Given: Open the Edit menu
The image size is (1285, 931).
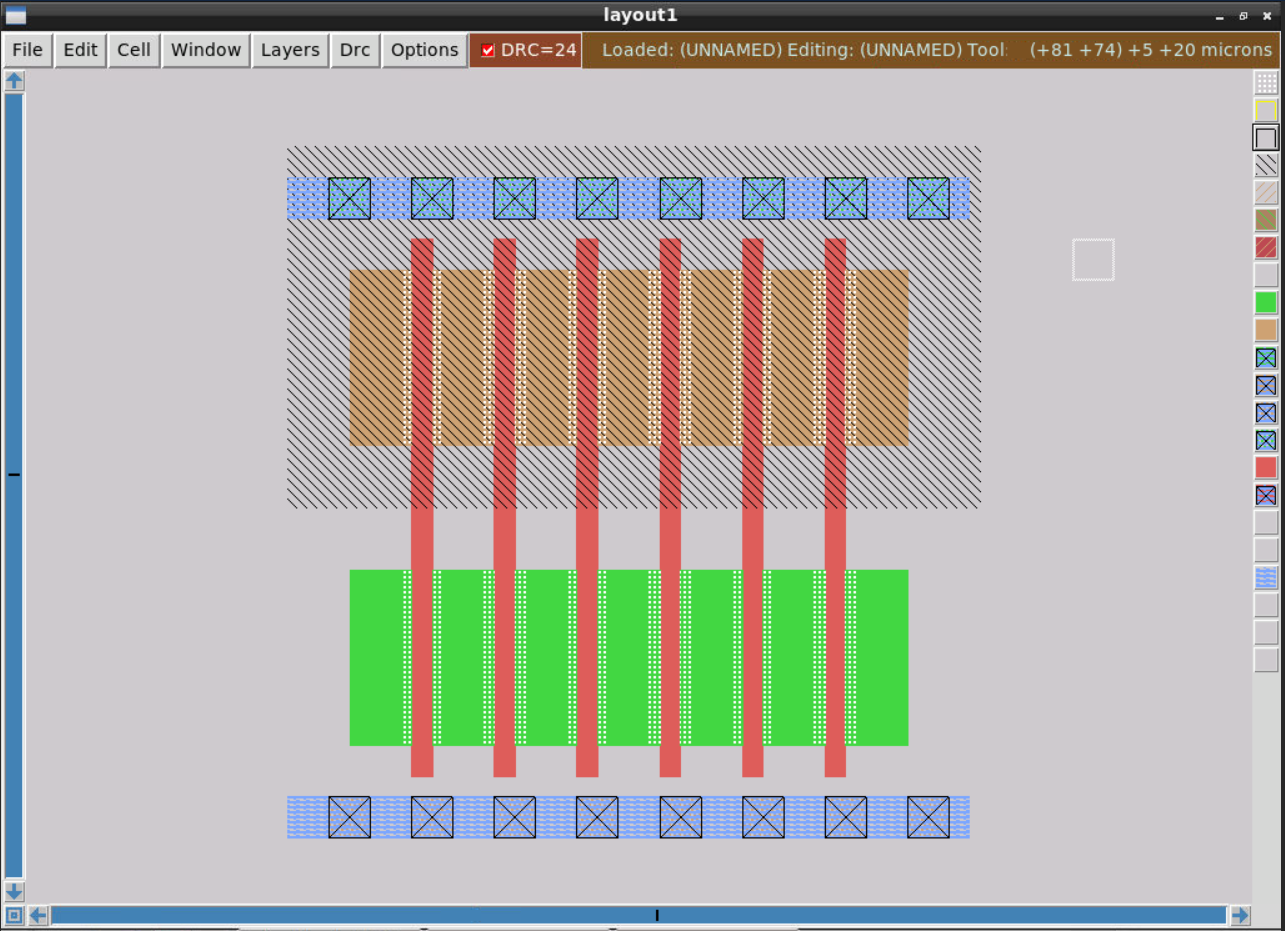Looking at the screenshot, I should [79, 49].
